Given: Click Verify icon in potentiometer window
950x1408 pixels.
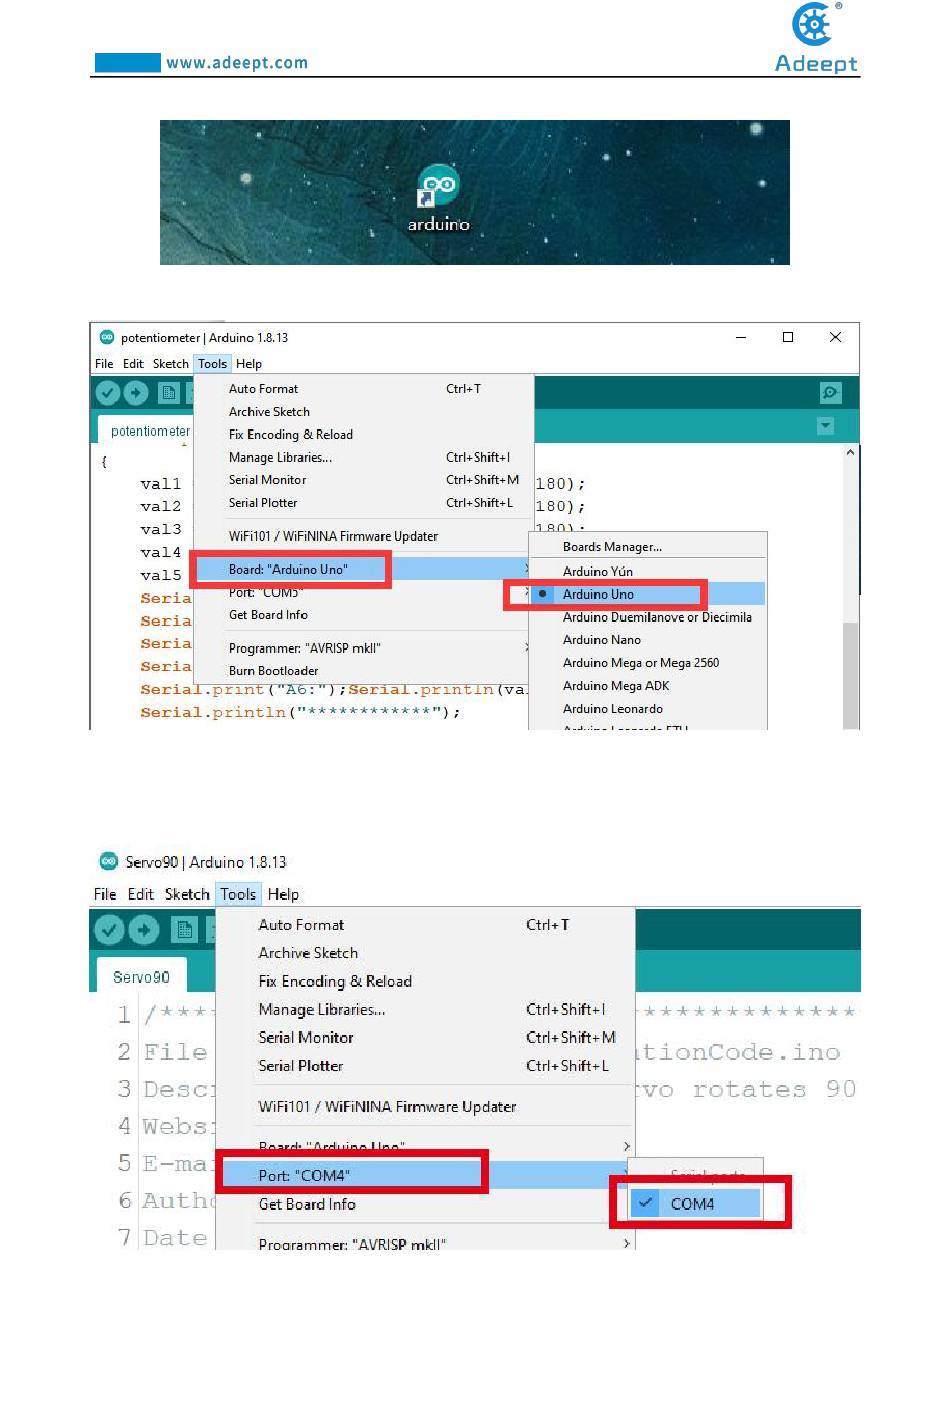Looking at the screenshot, I should [108, 394].
